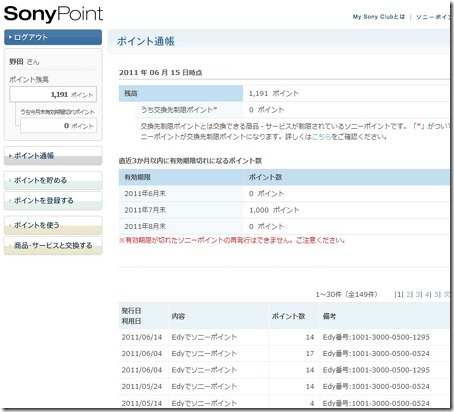Click the 内容 column header
The image size is (454, 412).
tap(219, 316)
